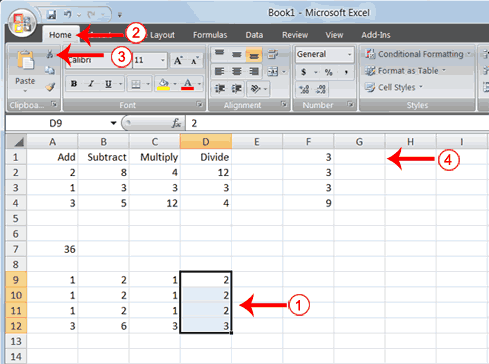Decrease the indent
The width and height of the screenshot is (489, 364).
click(x=220, y=89)
